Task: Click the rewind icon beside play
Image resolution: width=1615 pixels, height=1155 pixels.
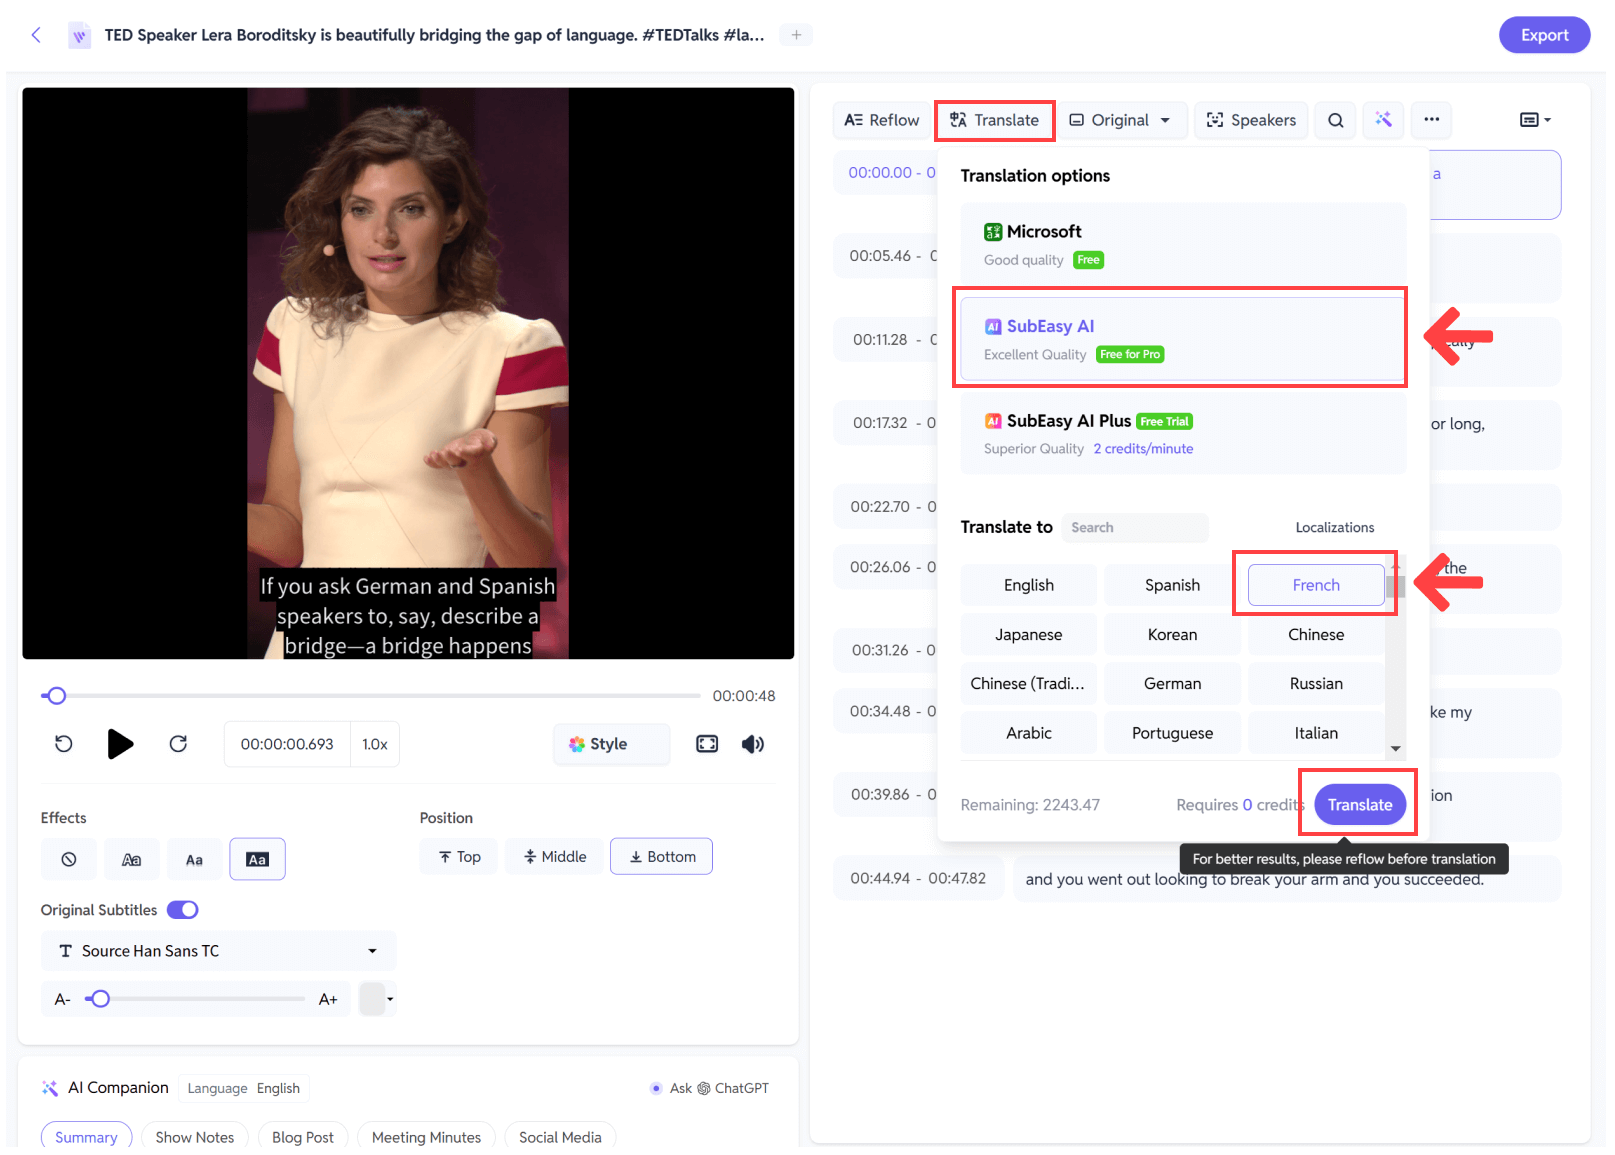Action: pos(64,744)
